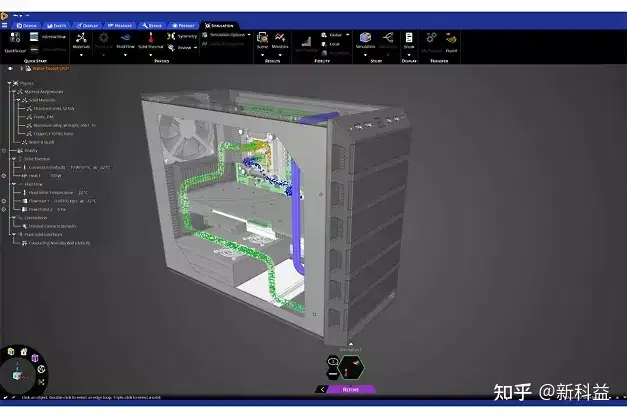The image size is (627, 419).
Task: Select the Aluminum alloy material item
Action: (x=61, y=125)
